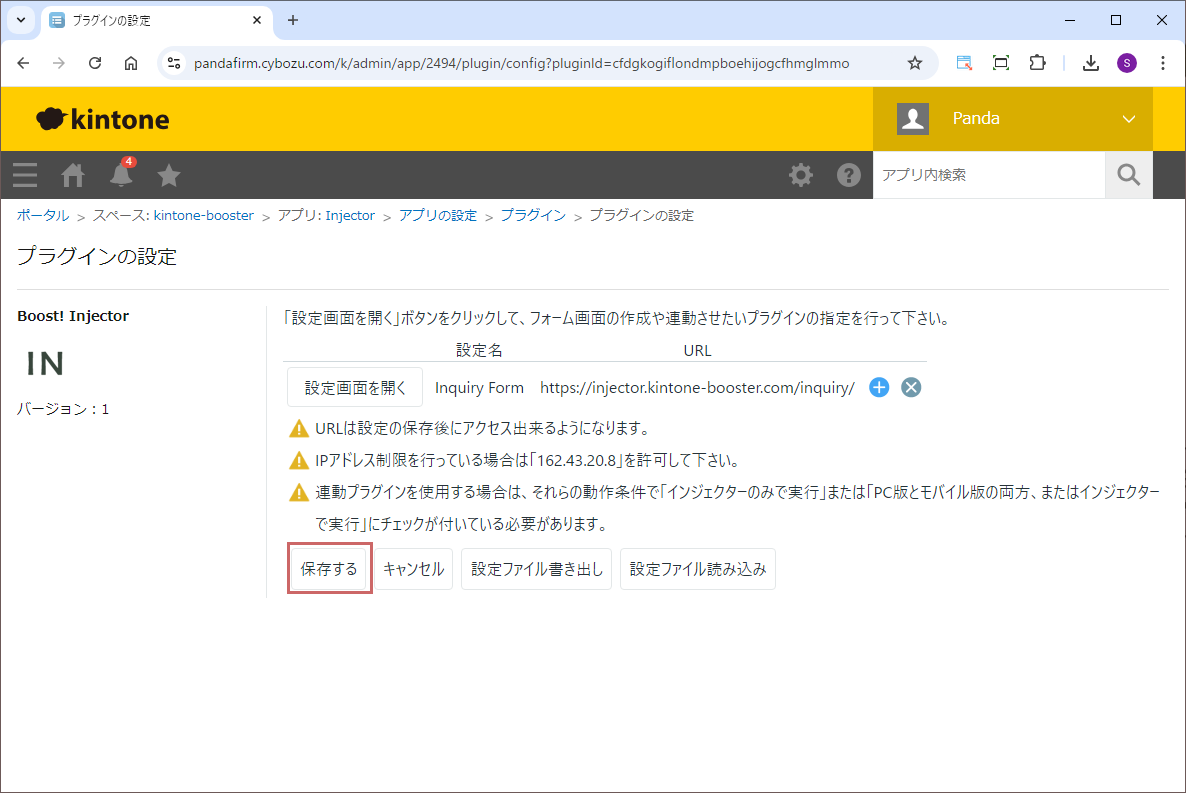Open Chrome three-dot menu
This screenshot has width=1186, height=793.
tap(1162, 63)
